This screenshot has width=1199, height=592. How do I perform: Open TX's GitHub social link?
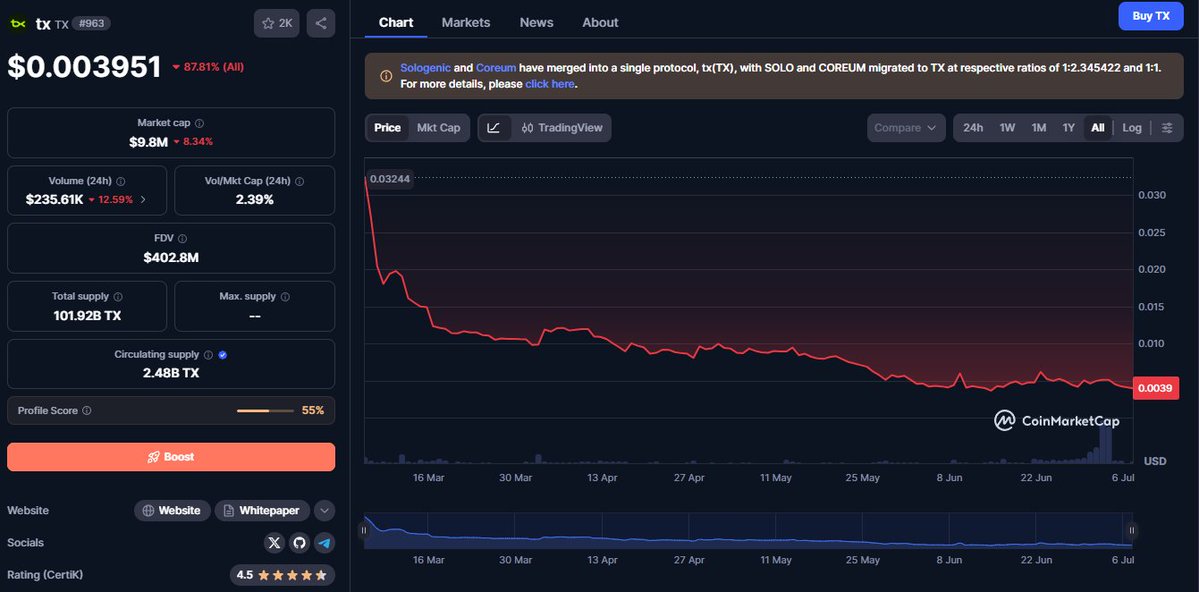click(x=300, y=543)
